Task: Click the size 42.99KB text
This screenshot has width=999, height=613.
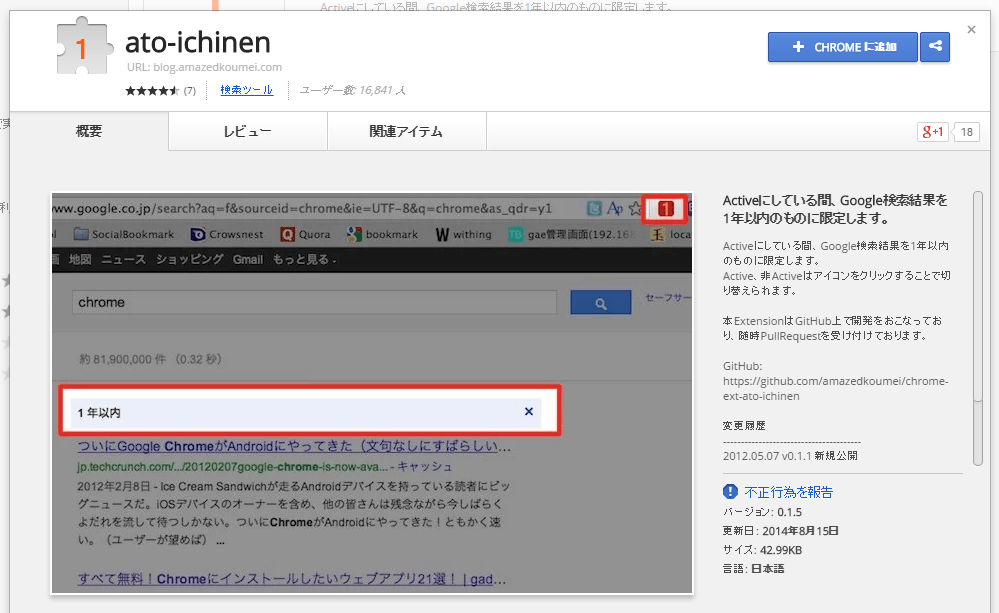Action: (763, 550)
